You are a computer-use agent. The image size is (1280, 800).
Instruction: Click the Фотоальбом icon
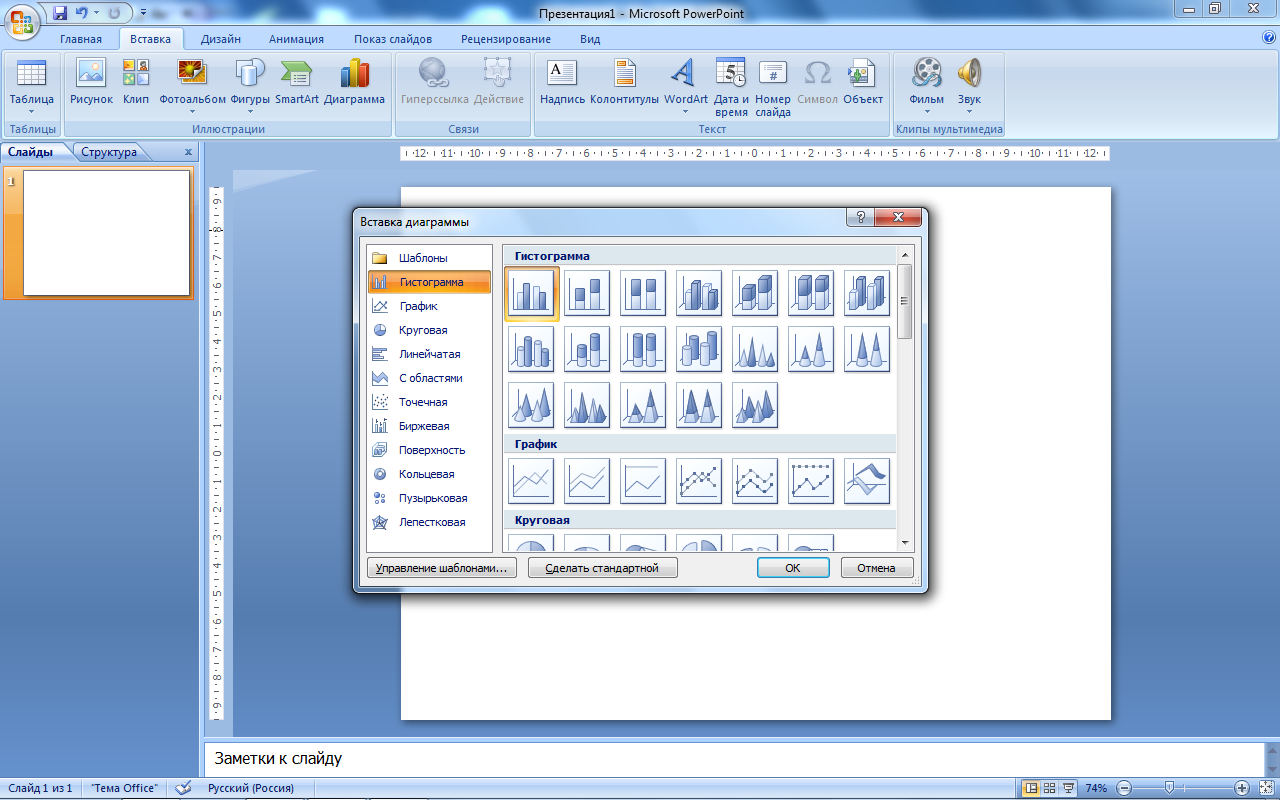pos(192,86)
